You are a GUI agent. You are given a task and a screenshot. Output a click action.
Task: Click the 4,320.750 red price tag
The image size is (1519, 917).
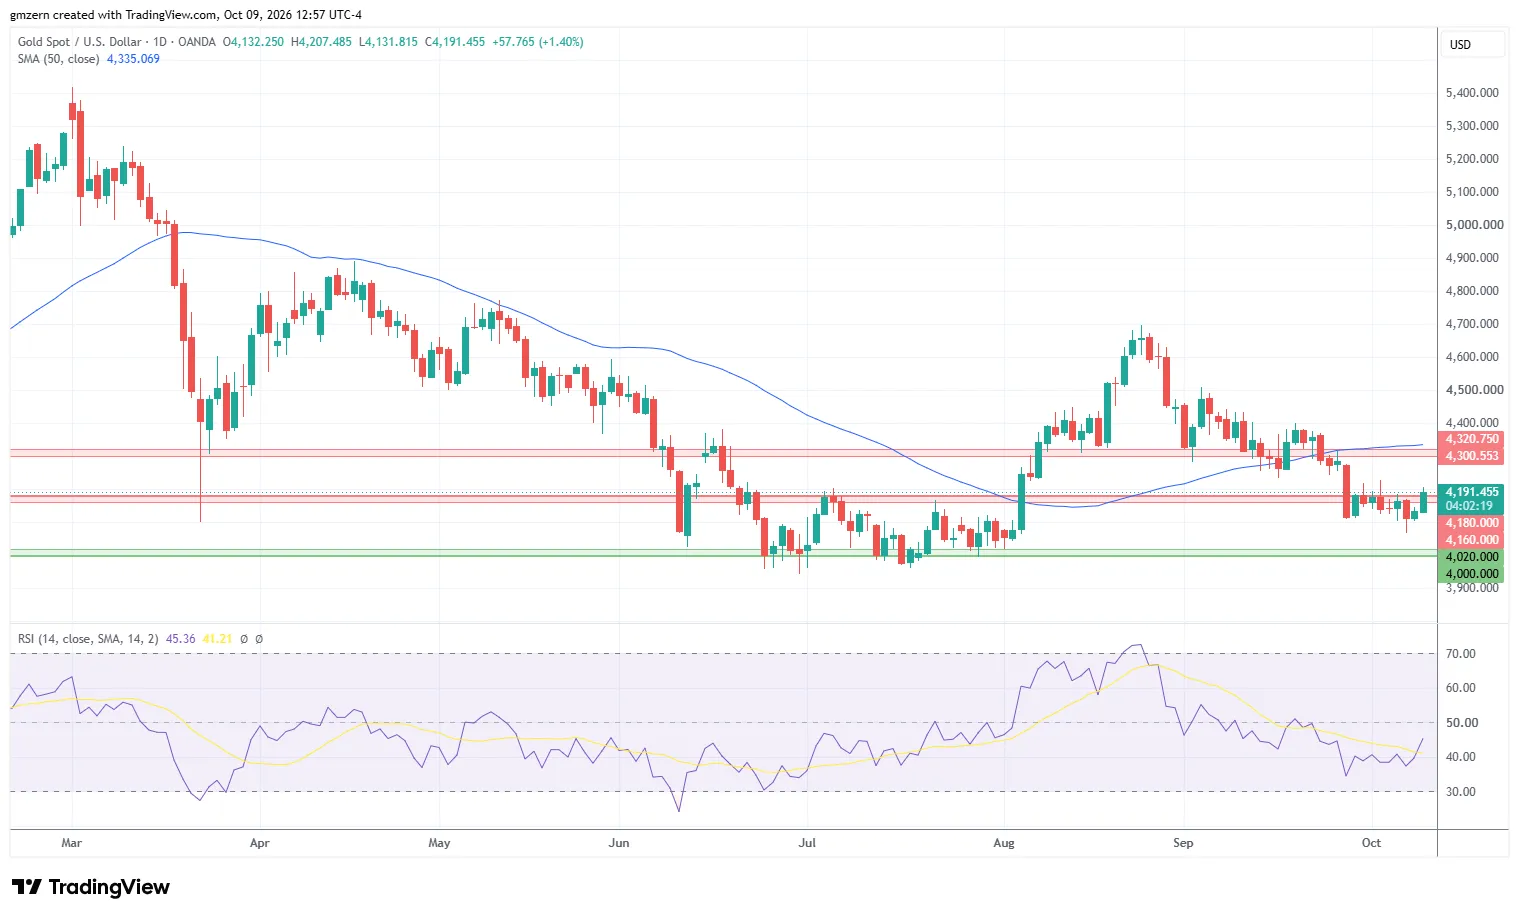tap(1472, 439)
